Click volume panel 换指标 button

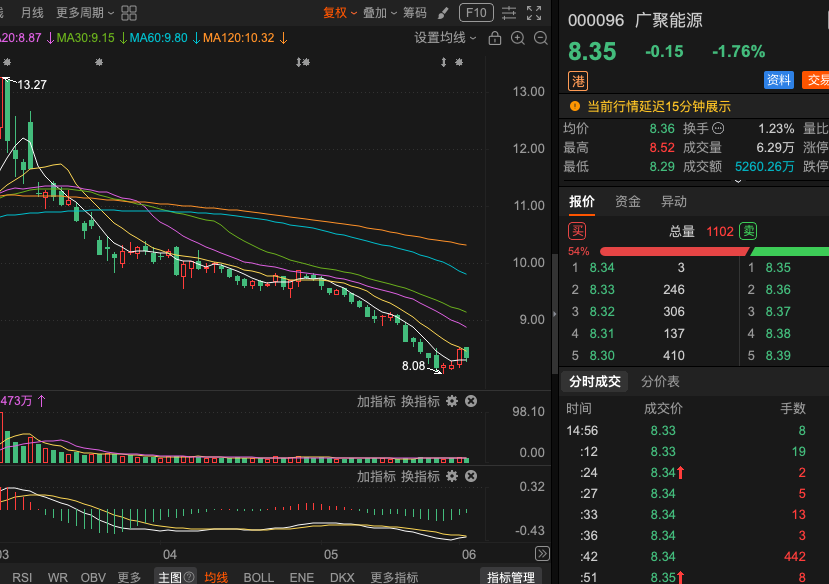point(420,402)
